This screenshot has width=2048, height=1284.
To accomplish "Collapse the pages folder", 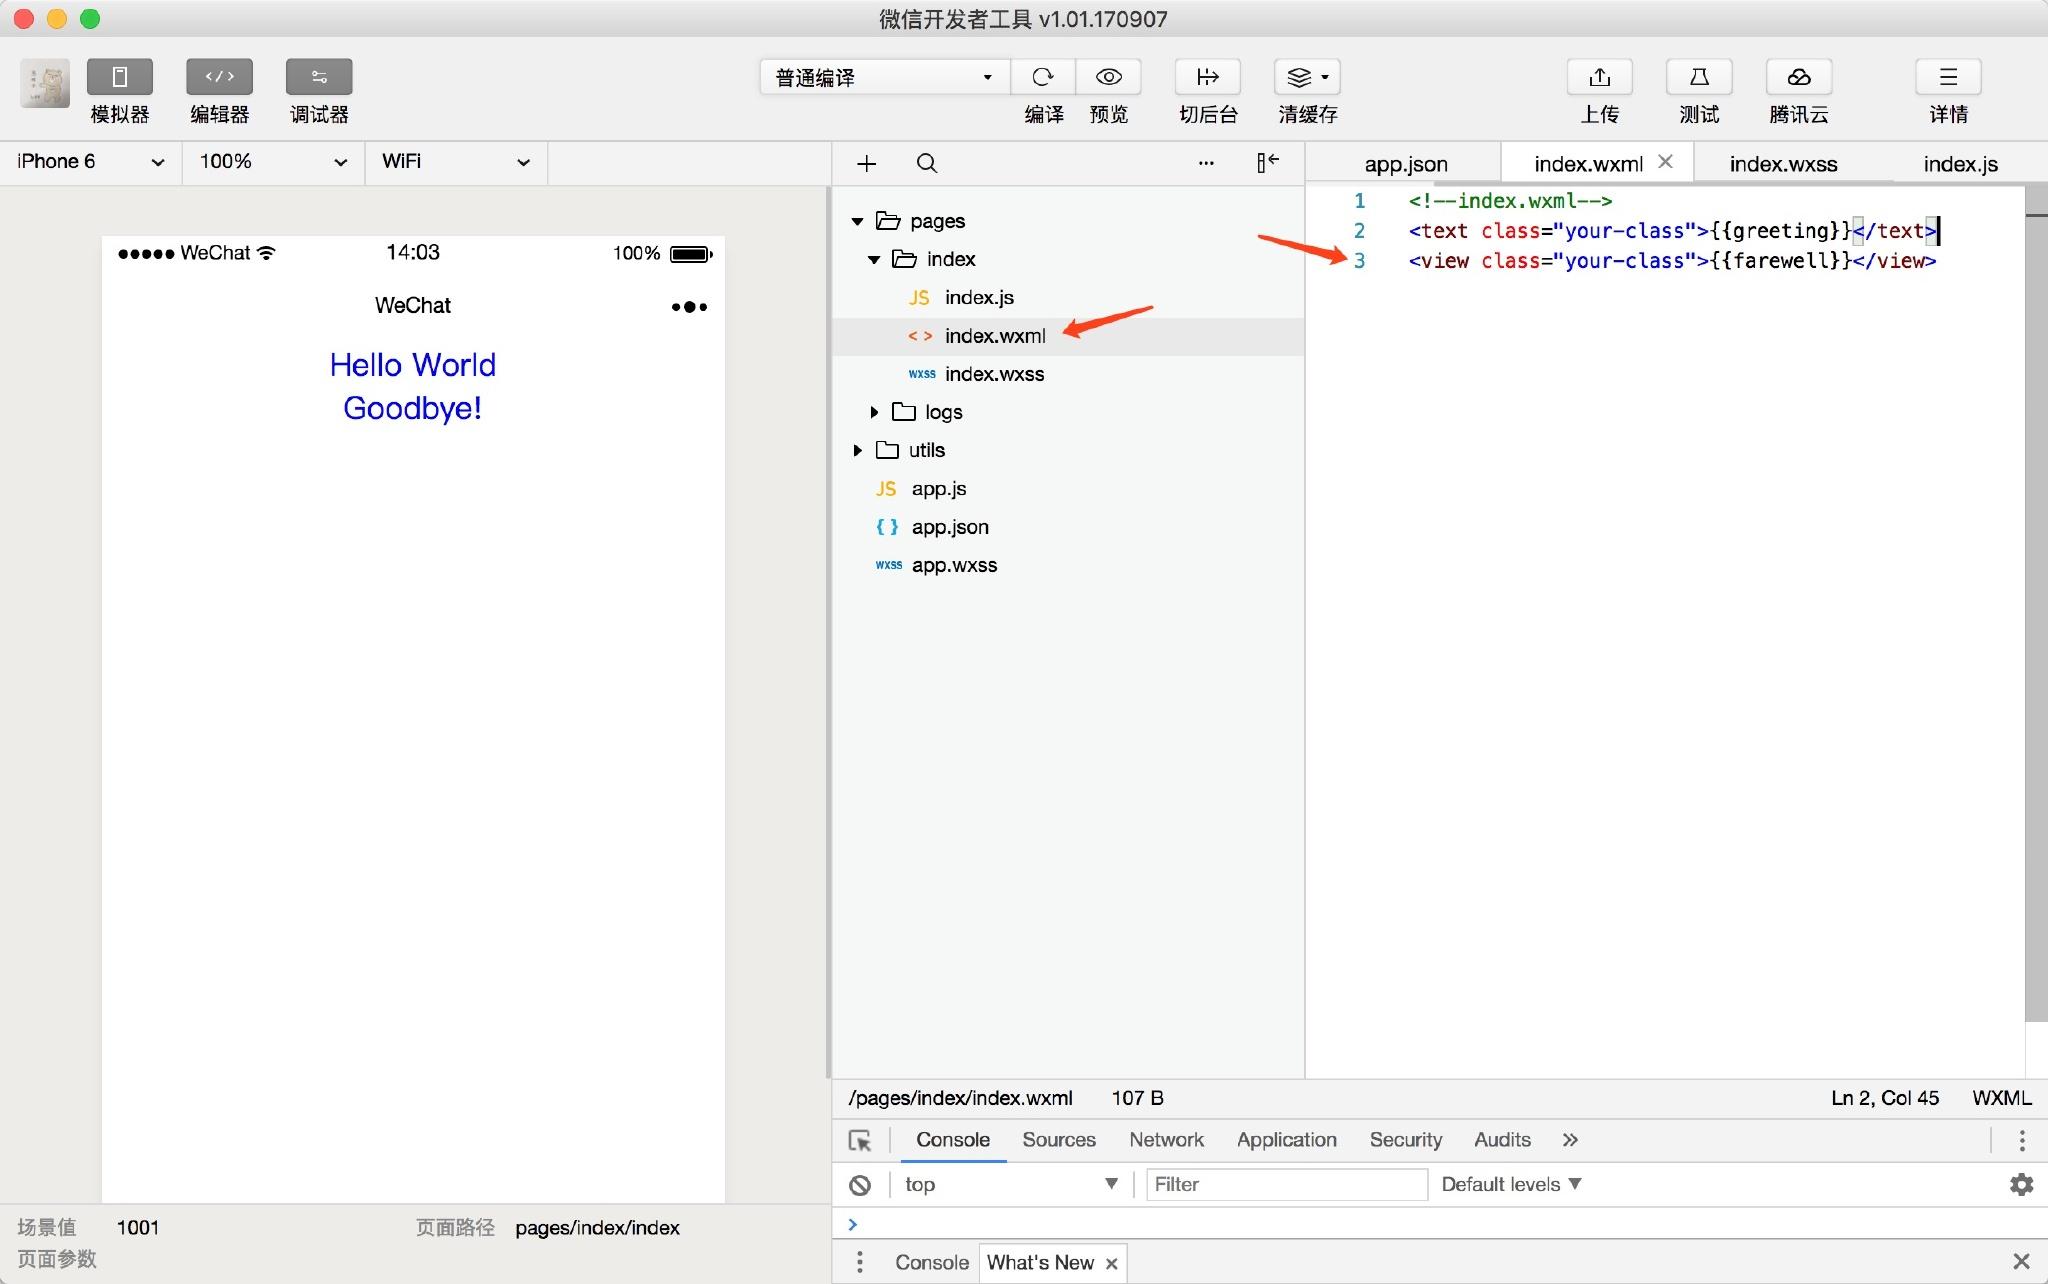I will [x=857, y=221].
